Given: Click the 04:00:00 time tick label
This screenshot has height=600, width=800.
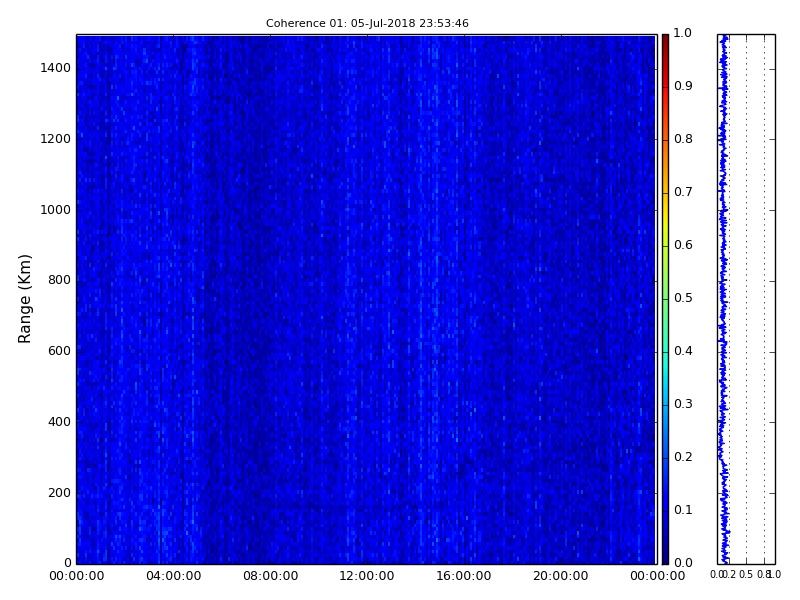Looking at the screenshot, I should [173, 576].
